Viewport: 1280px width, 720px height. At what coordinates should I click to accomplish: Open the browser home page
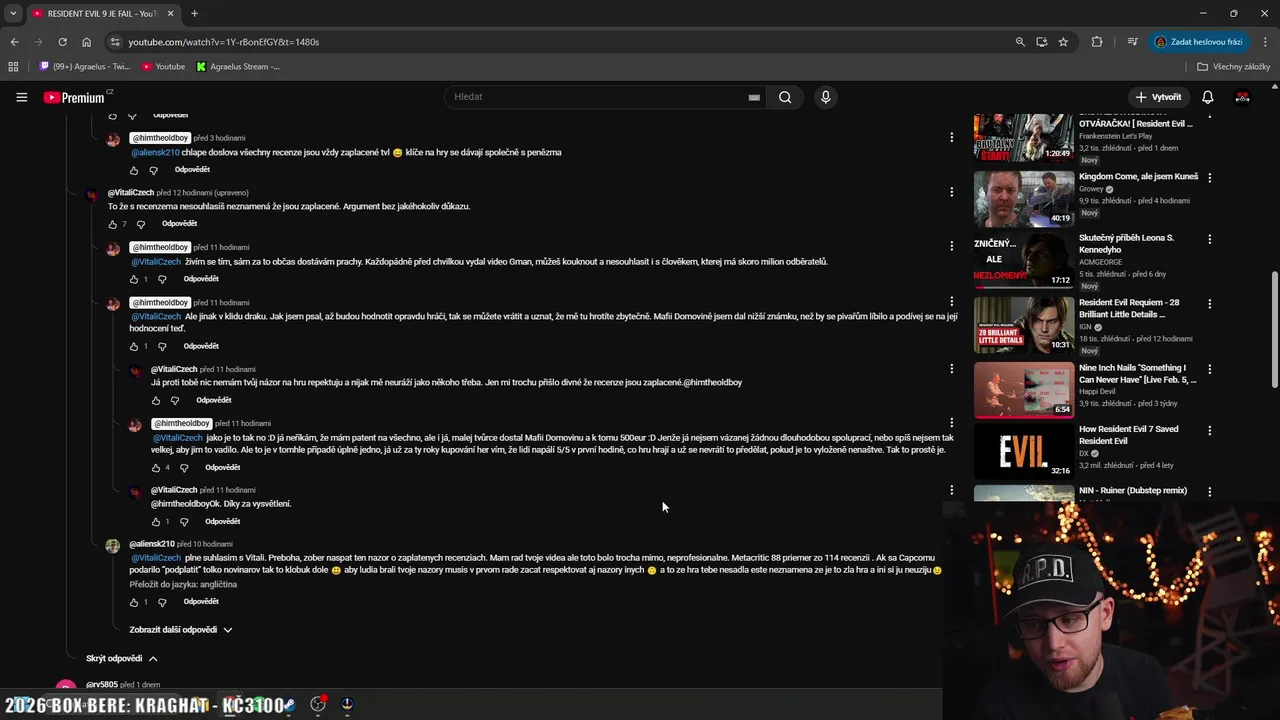point(86,42)
